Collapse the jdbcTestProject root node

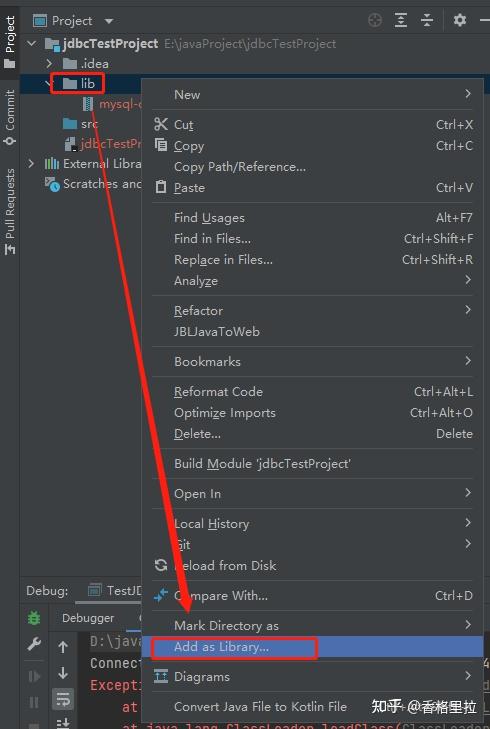[x=31, y=44]
